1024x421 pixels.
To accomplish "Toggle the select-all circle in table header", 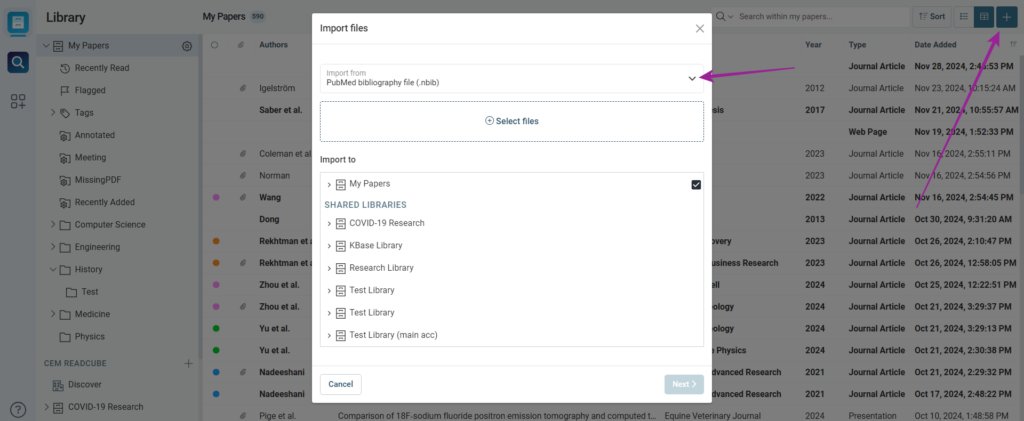I will pyautogui.click(x=215, y=45).
